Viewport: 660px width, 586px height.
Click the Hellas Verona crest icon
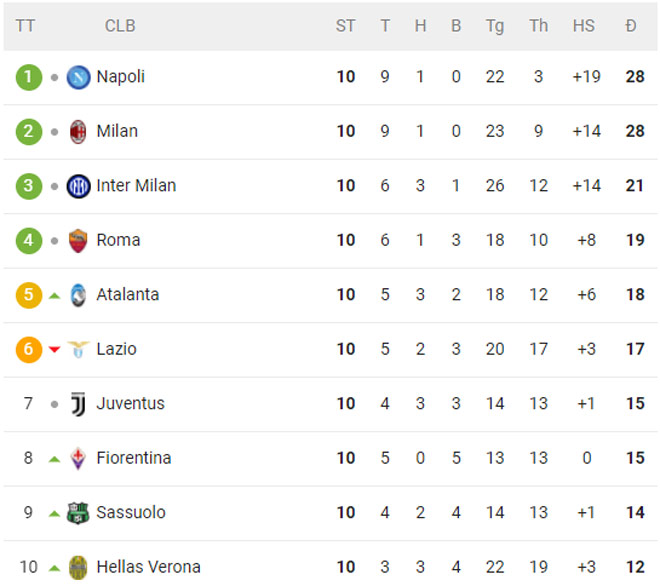[x=78, y=567]
